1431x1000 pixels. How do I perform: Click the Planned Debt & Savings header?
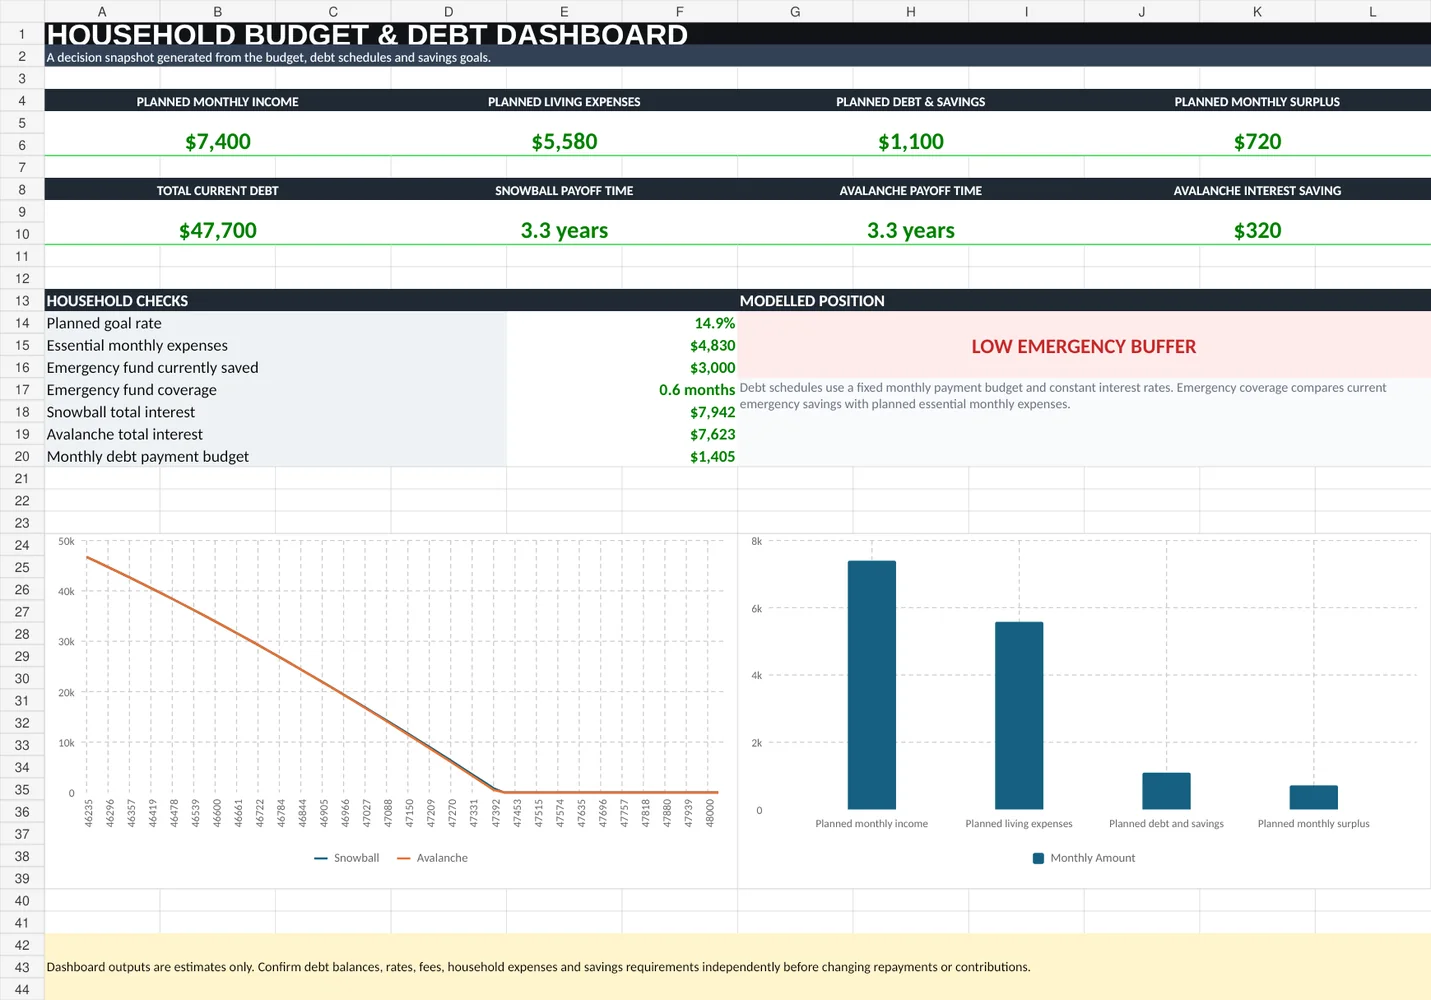coord(911,102)
